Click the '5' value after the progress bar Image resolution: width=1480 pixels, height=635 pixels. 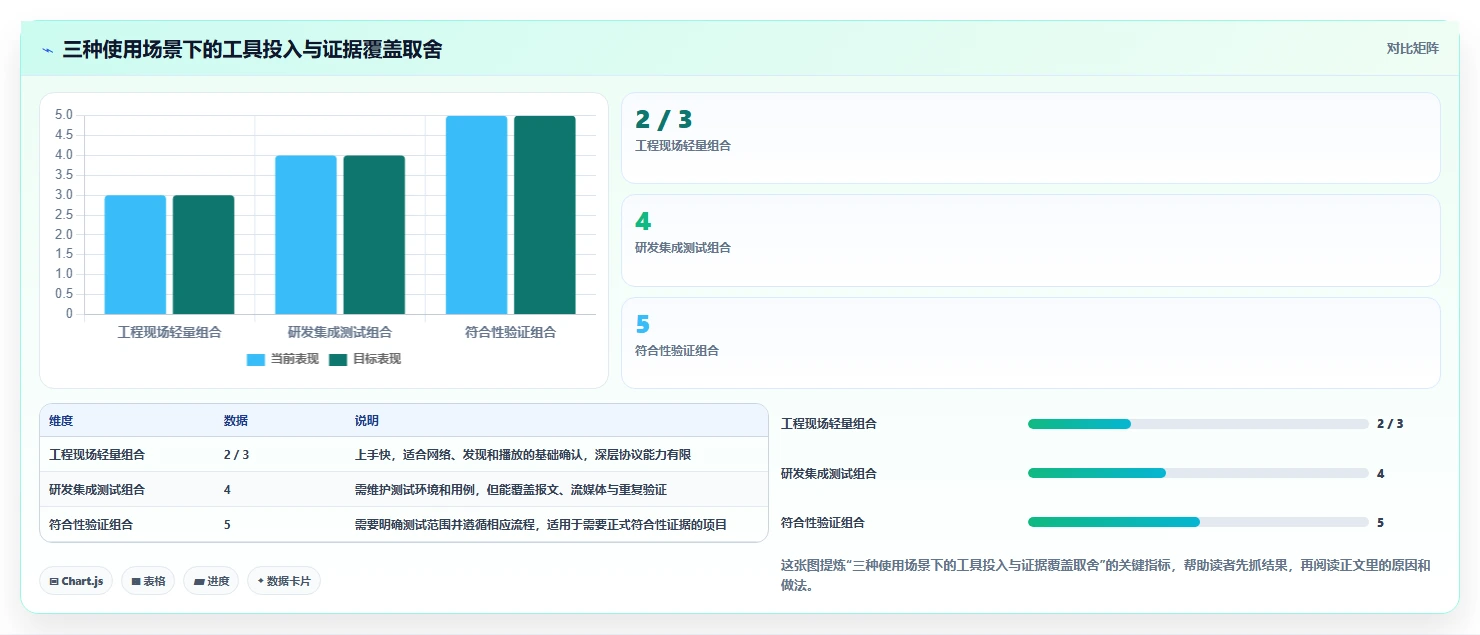point(1381,522)
